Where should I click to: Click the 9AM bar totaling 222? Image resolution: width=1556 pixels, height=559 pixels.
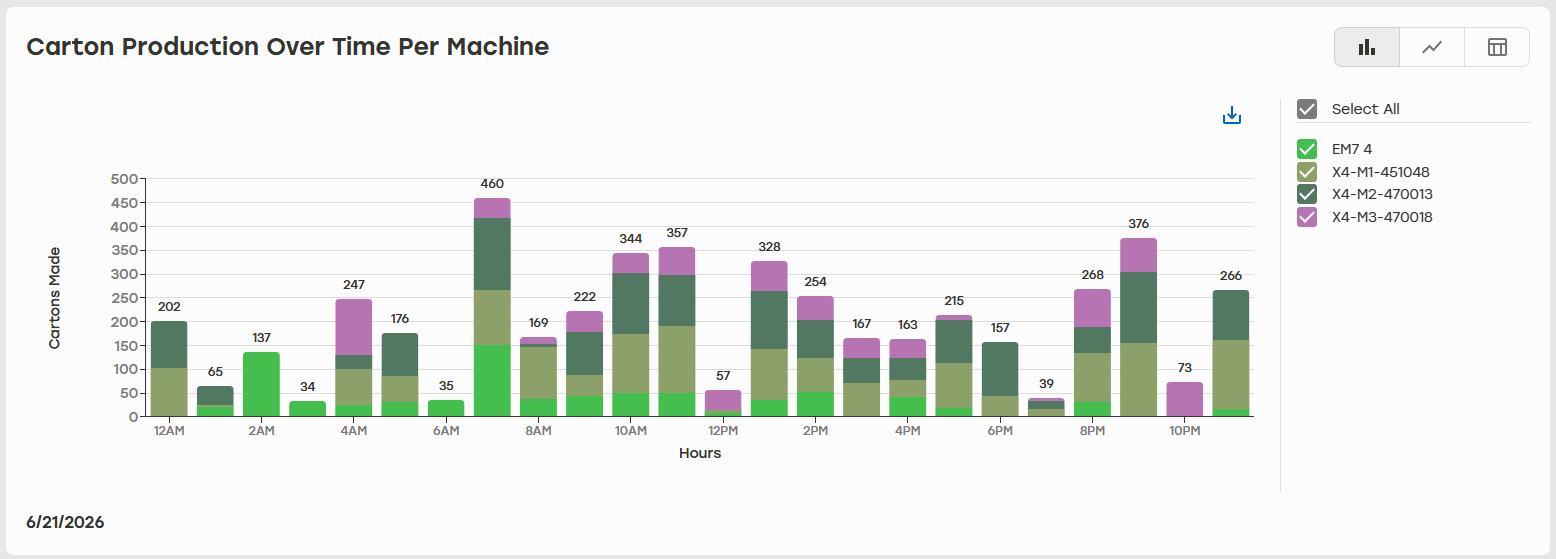pyautogui.click(x=584, y=364)
